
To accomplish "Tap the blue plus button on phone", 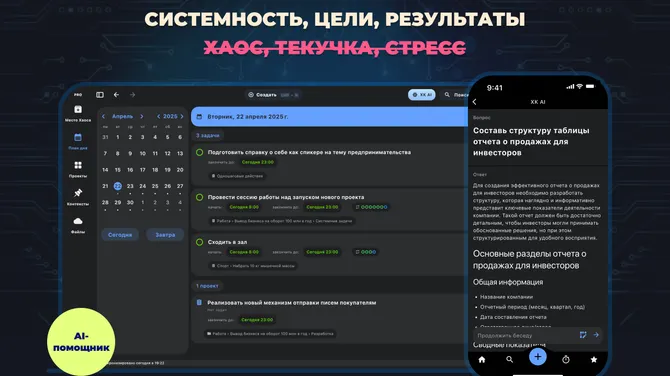I will point(538,357).
